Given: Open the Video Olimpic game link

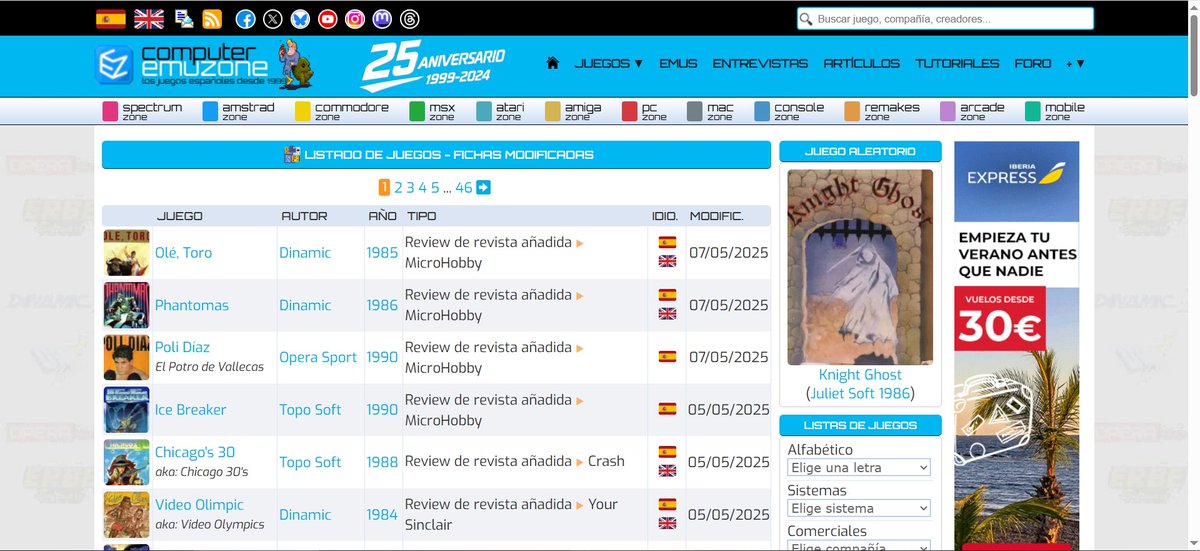Looking at the screenshot, I should (199, 505).
